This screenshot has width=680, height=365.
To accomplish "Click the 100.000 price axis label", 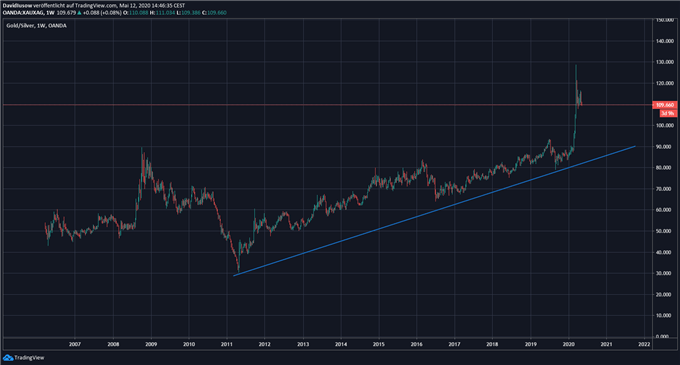I will click(x=664, y=126).
